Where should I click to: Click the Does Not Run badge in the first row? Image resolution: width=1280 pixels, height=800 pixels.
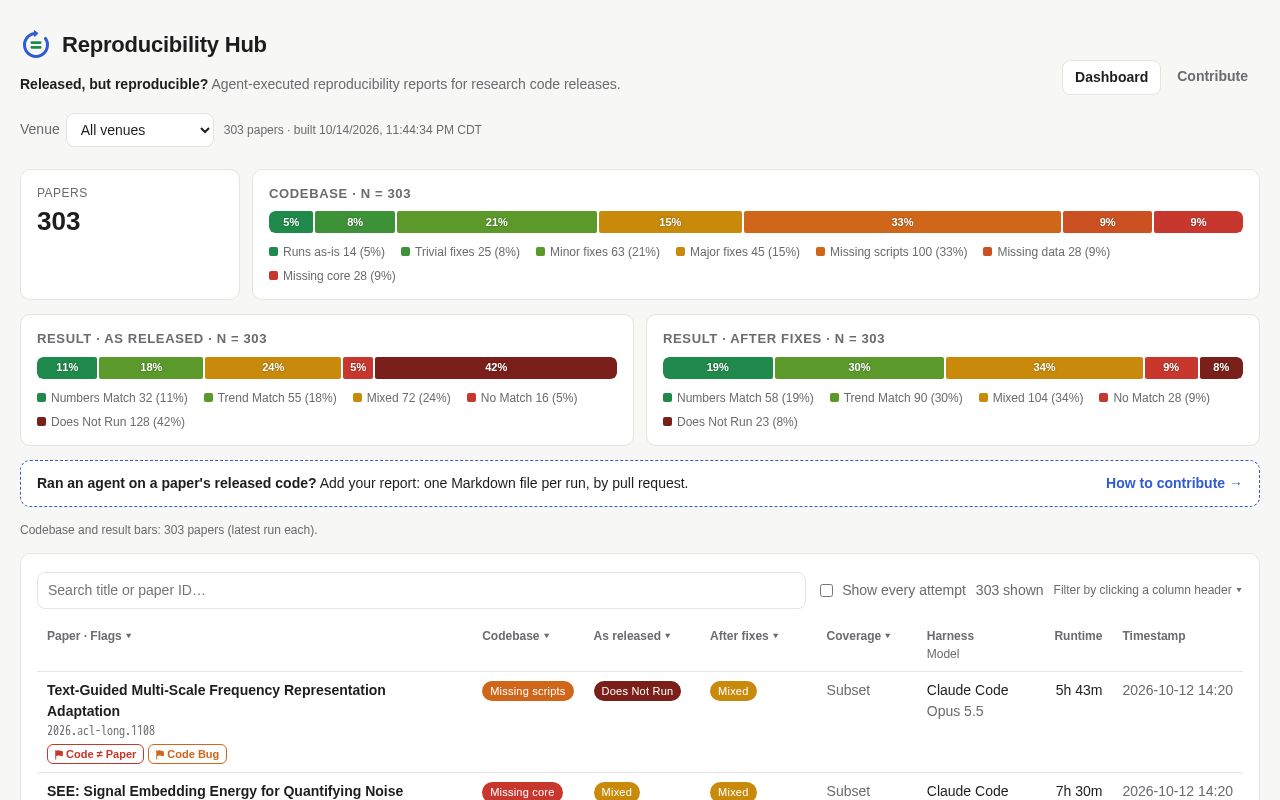[637, 691]
